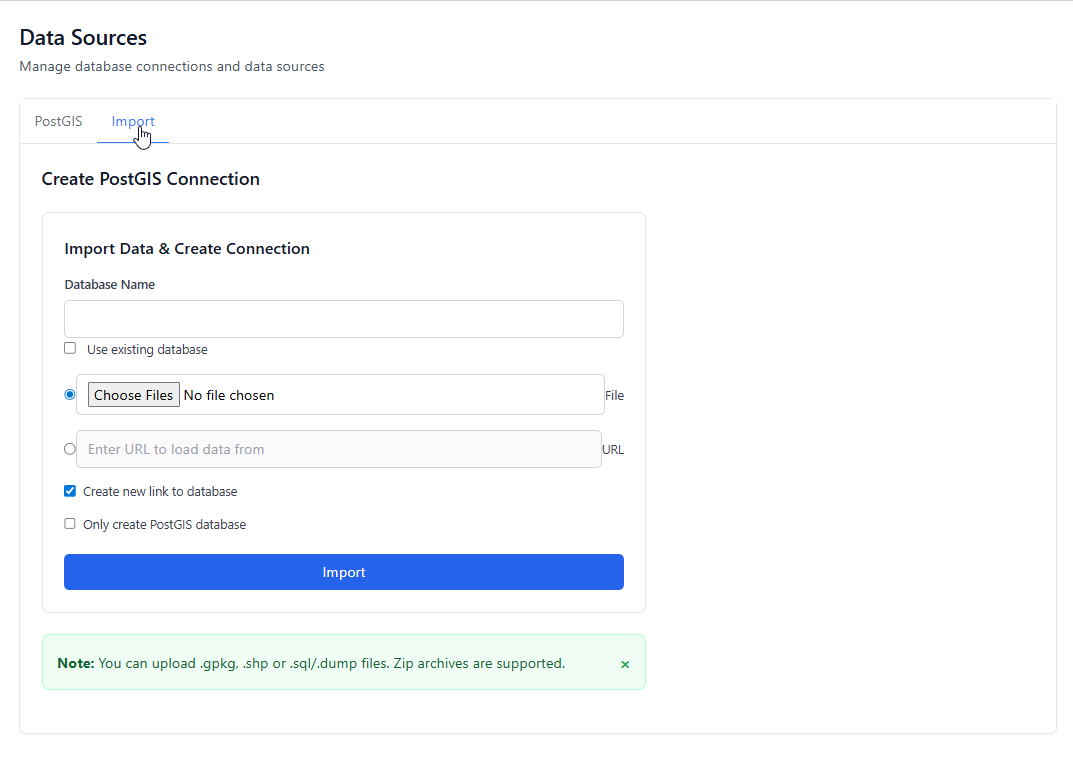
Task: Select the URL source radio button
Action: pos(70,449)
